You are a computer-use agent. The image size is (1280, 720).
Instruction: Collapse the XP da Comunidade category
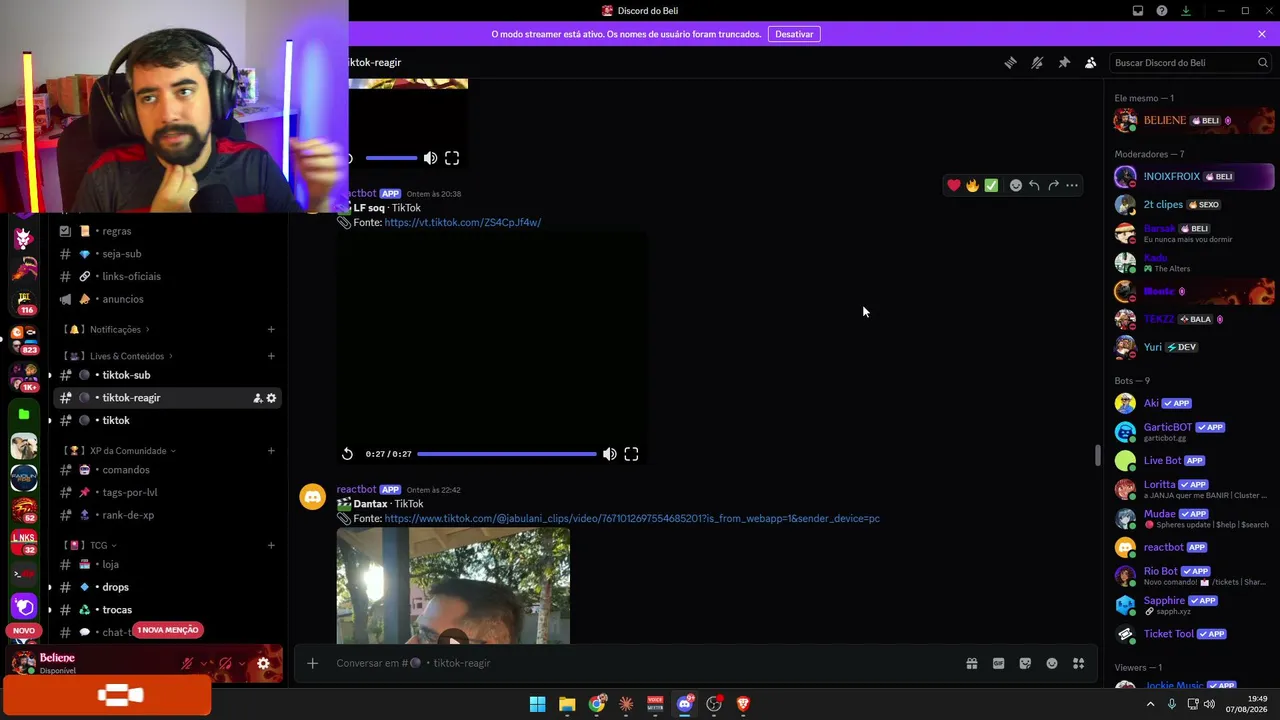coord(126,451)
